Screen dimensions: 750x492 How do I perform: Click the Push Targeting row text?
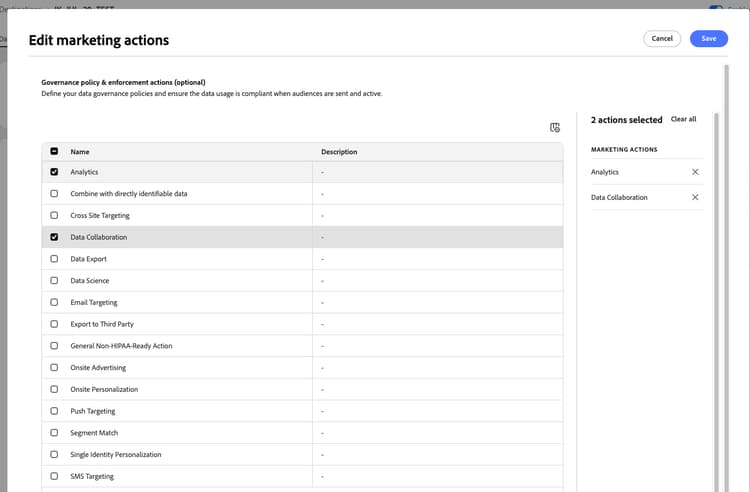tap(92, 411)
